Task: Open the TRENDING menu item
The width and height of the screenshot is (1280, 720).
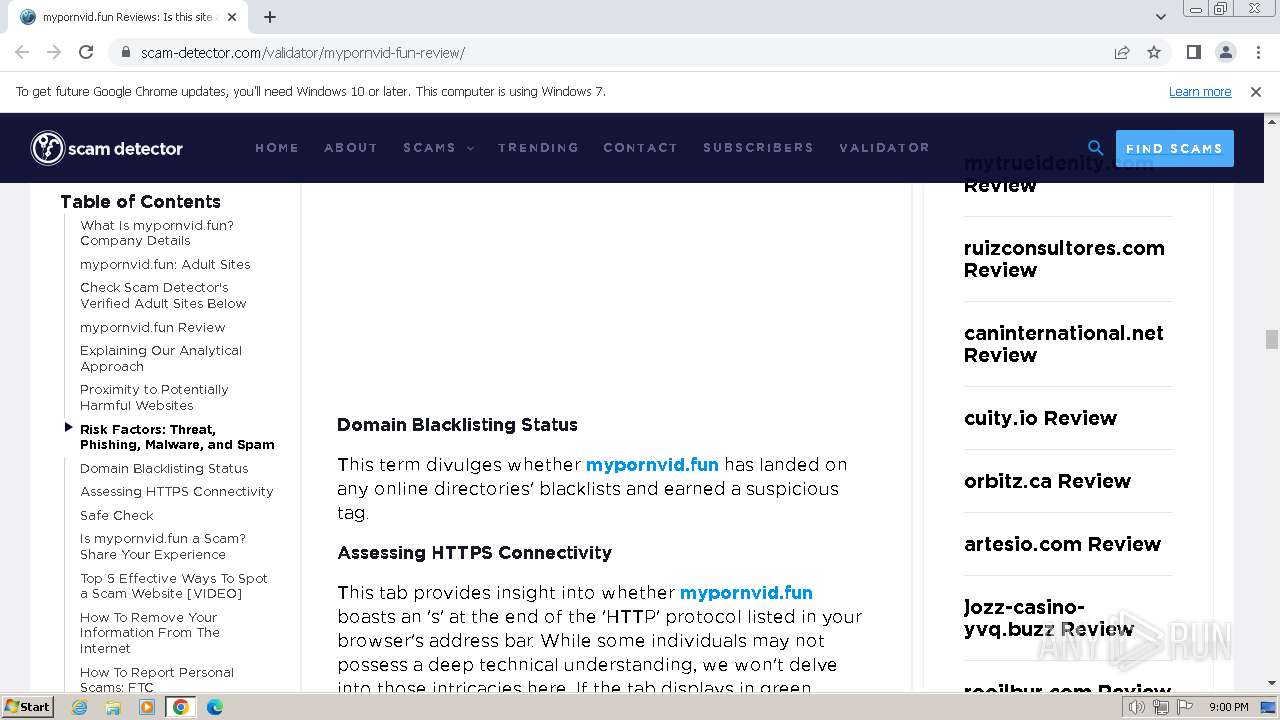Action: 538,147
